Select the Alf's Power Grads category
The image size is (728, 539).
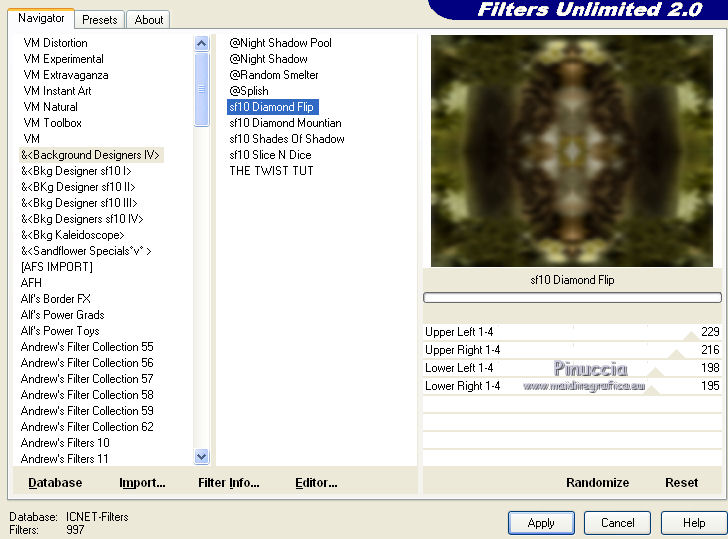[62, 315]
